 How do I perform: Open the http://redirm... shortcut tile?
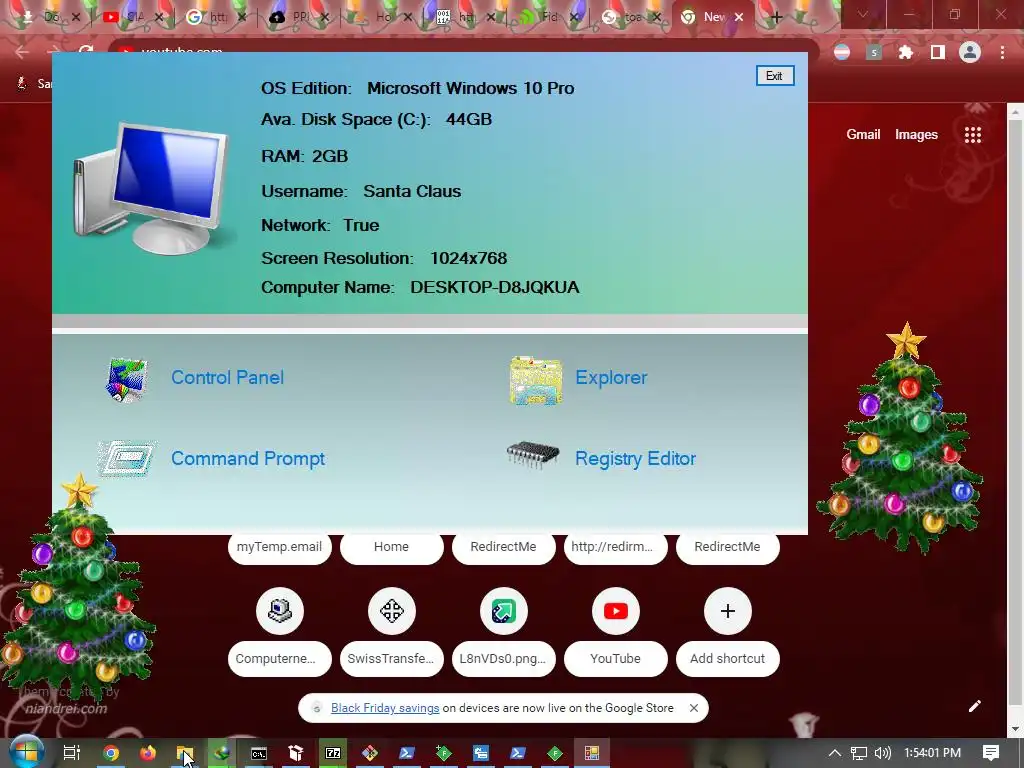point(615,547)
